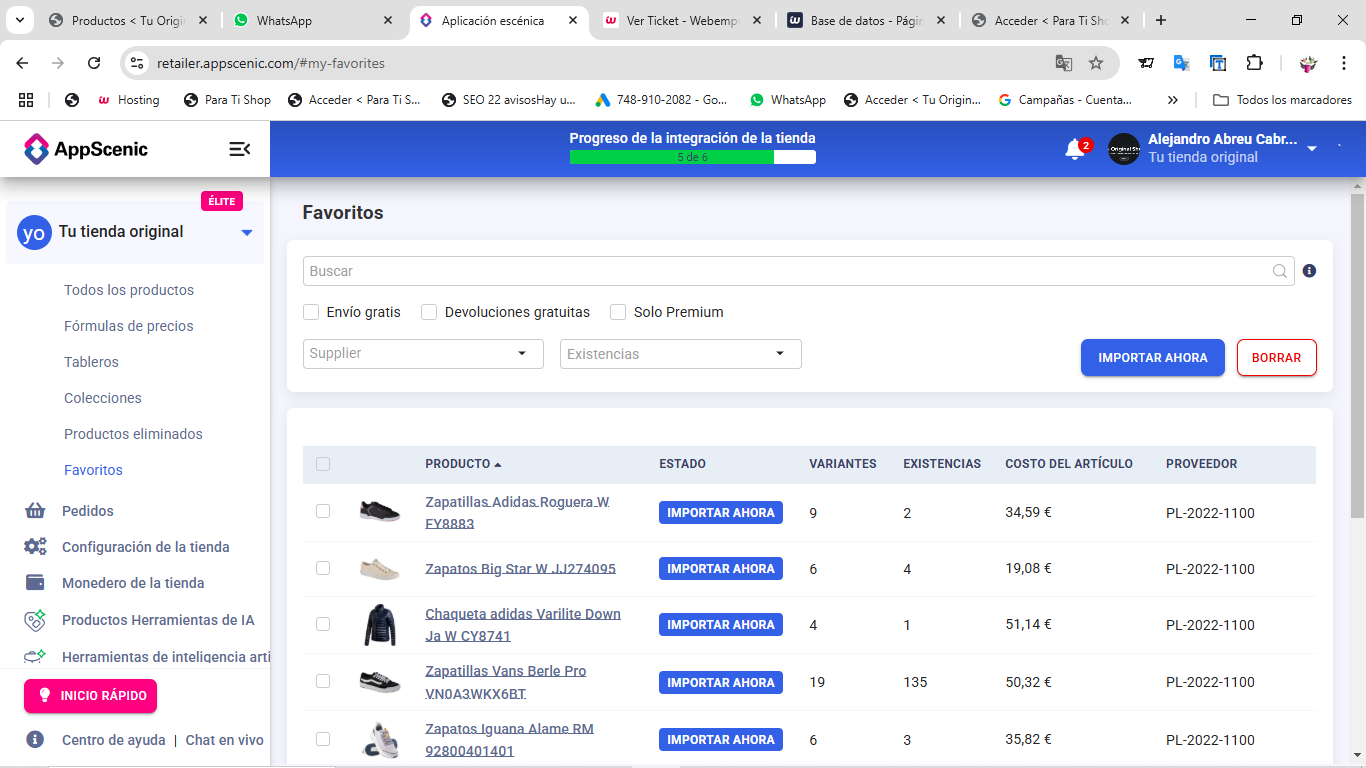Enable the Envío gratis checkbox
This screenshot has width=1366, height=768.
(311, 312)
